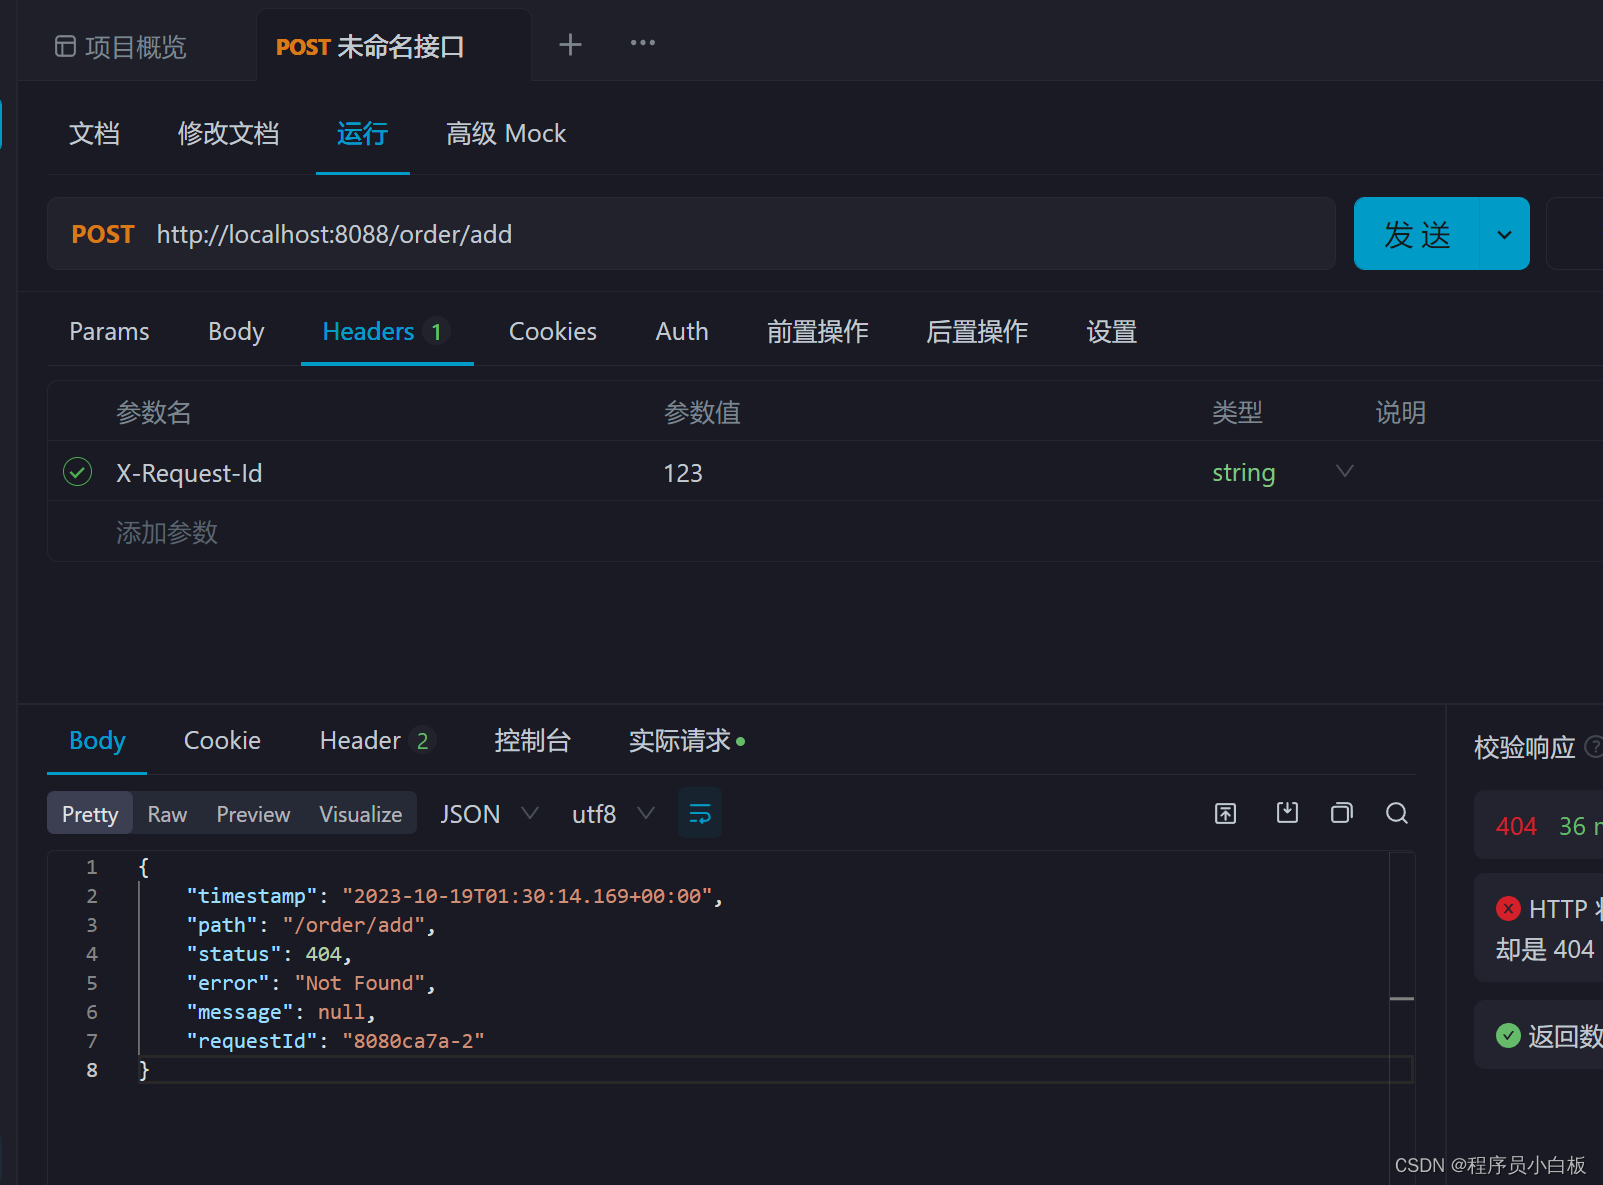The width and height of the screenshot is (1603, 1185).
Task: Open the POST method selector
Action: 103,234
